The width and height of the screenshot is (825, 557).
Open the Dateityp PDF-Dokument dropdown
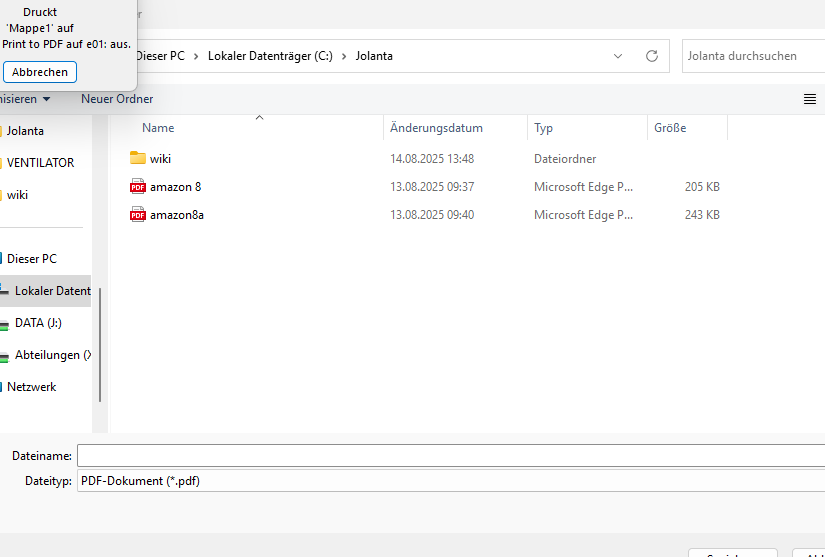[x=450, y=481]
